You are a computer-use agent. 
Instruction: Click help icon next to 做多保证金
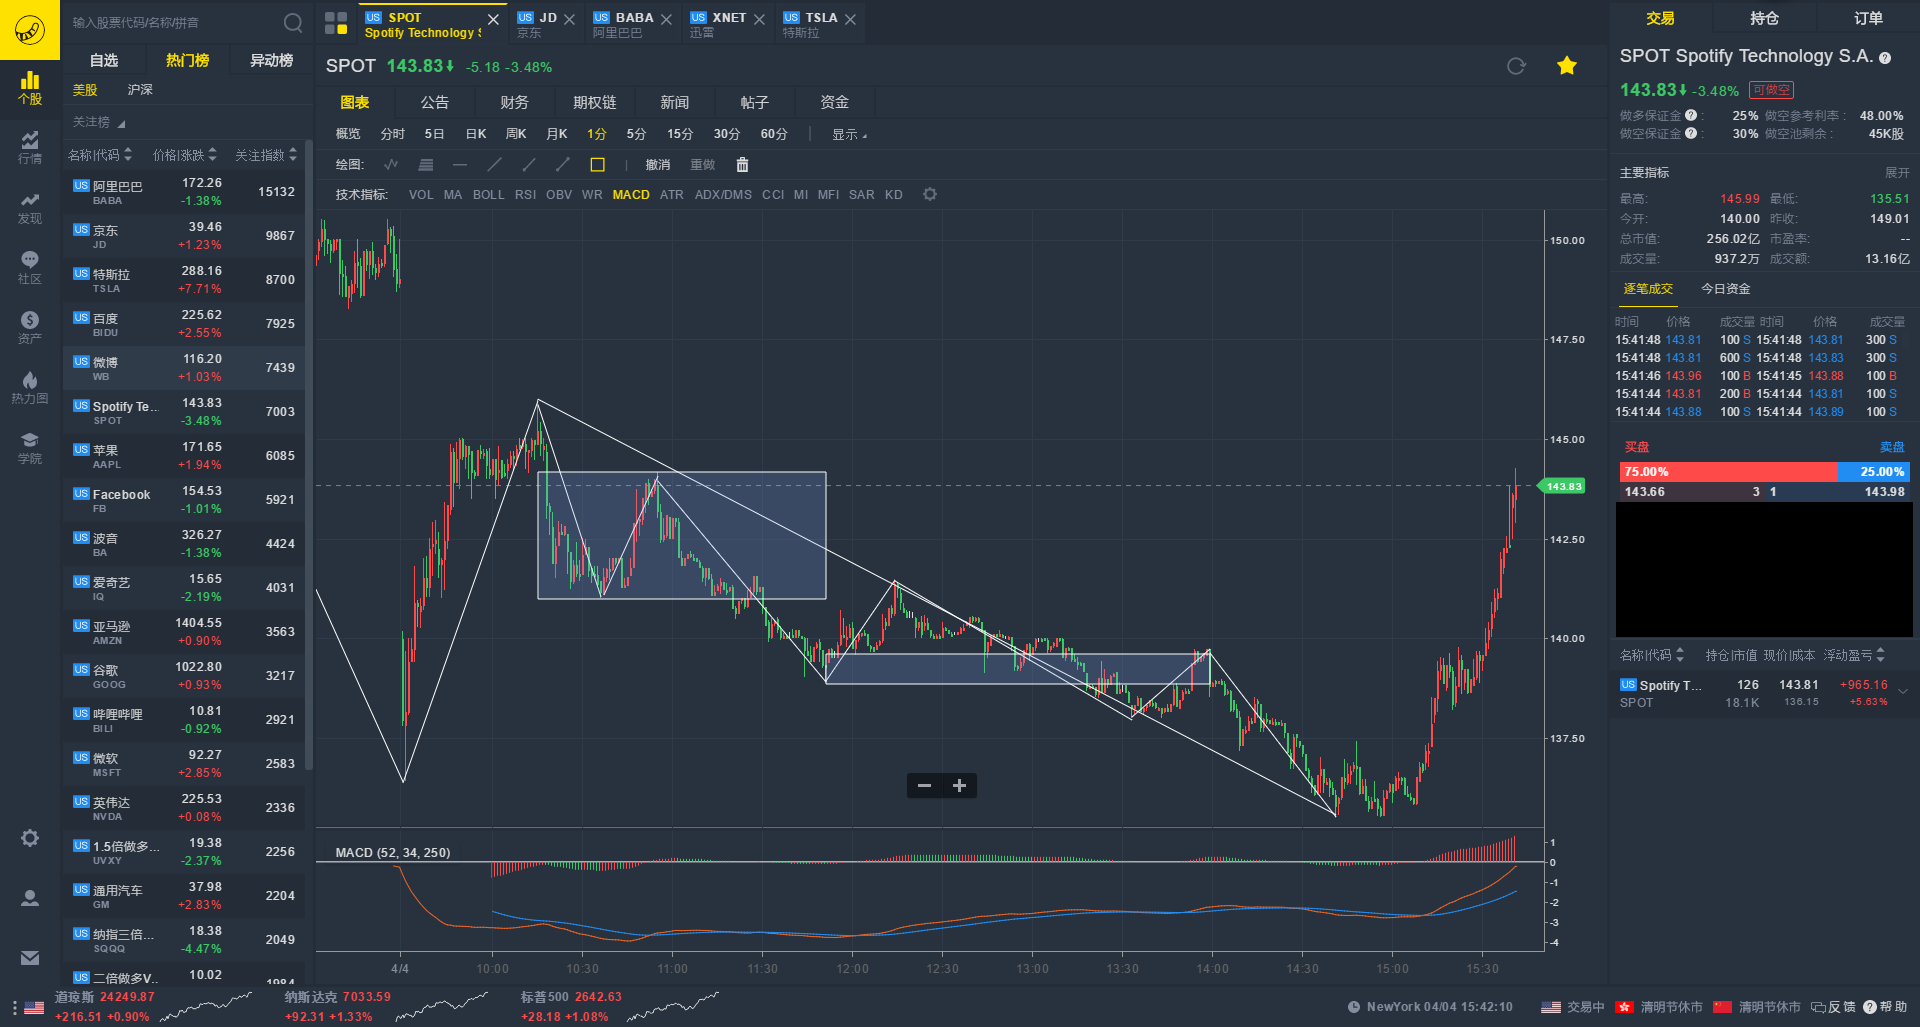[1691, 115]
